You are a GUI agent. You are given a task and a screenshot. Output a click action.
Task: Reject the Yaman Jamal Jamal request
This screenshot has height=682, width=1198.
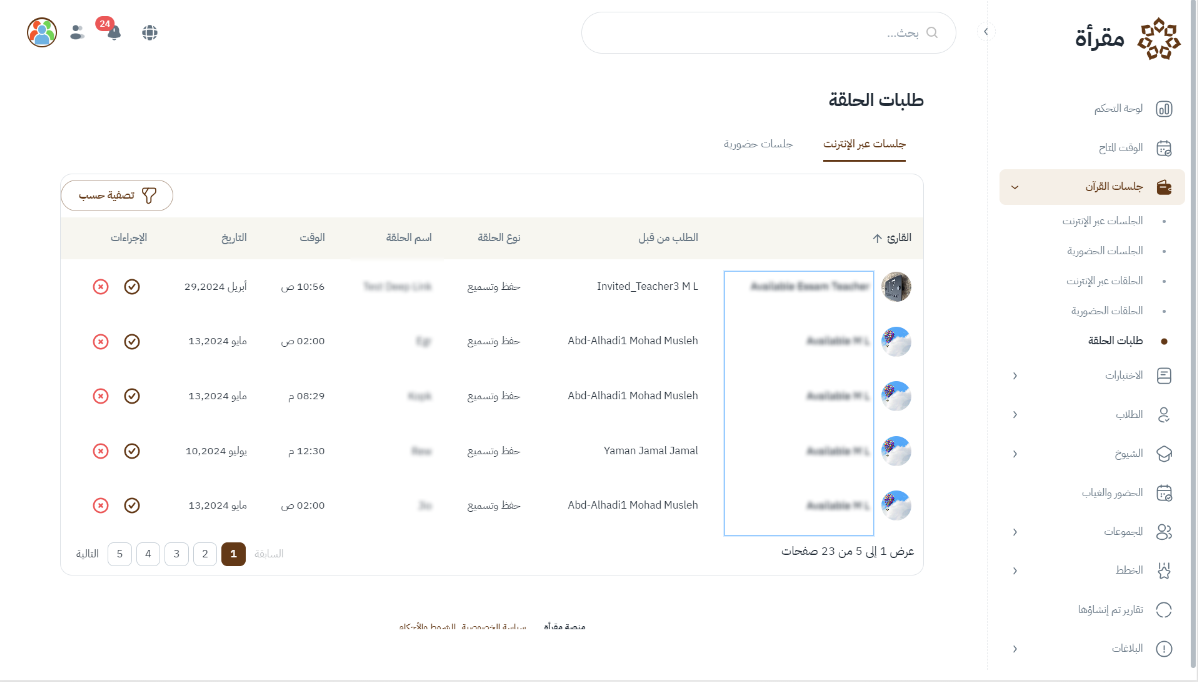point(100,451)
